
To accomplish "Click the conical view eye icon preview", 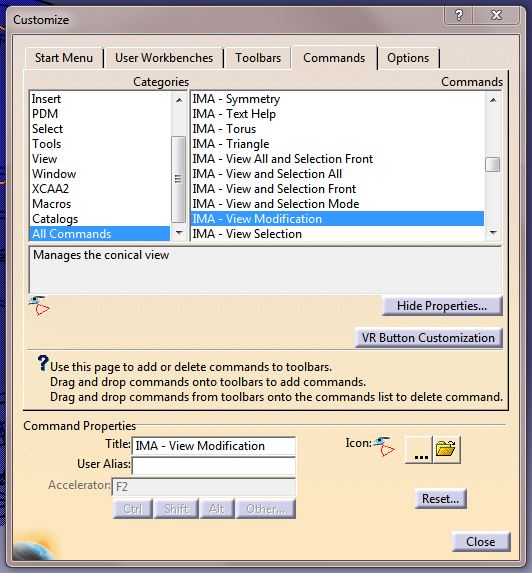I will point(39,306).
